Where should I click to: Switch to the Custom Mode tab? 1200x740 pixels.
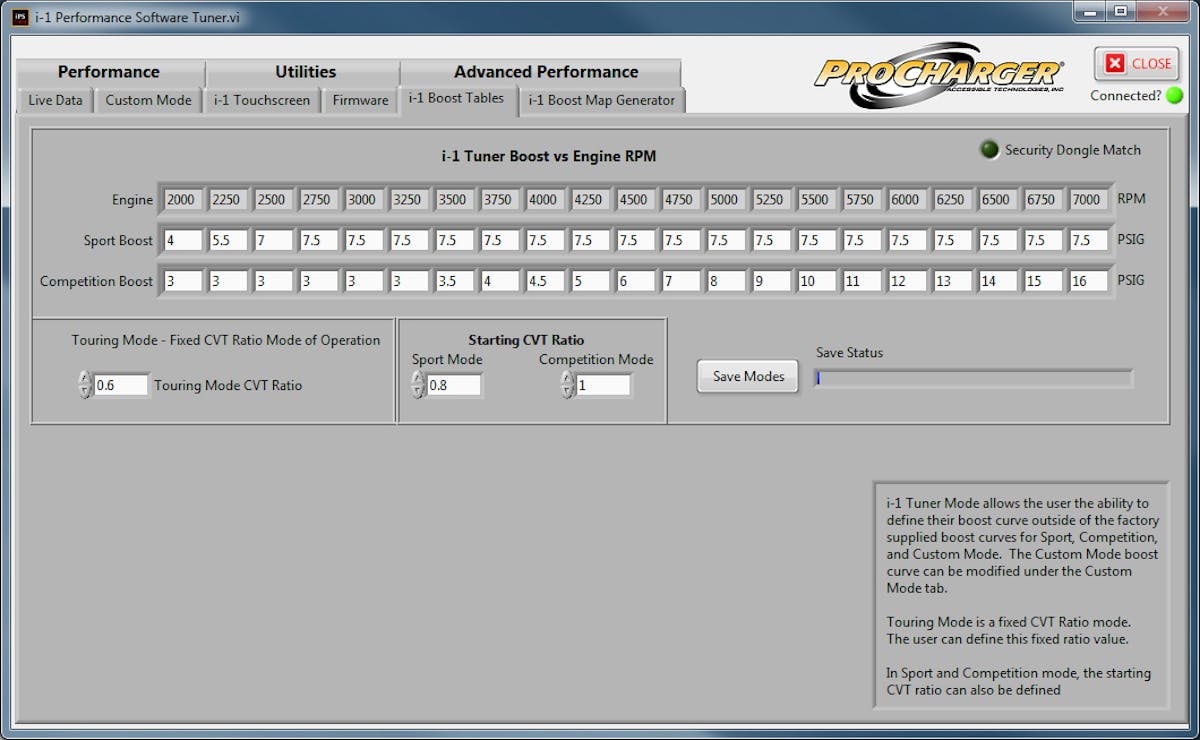click(148, 100)
